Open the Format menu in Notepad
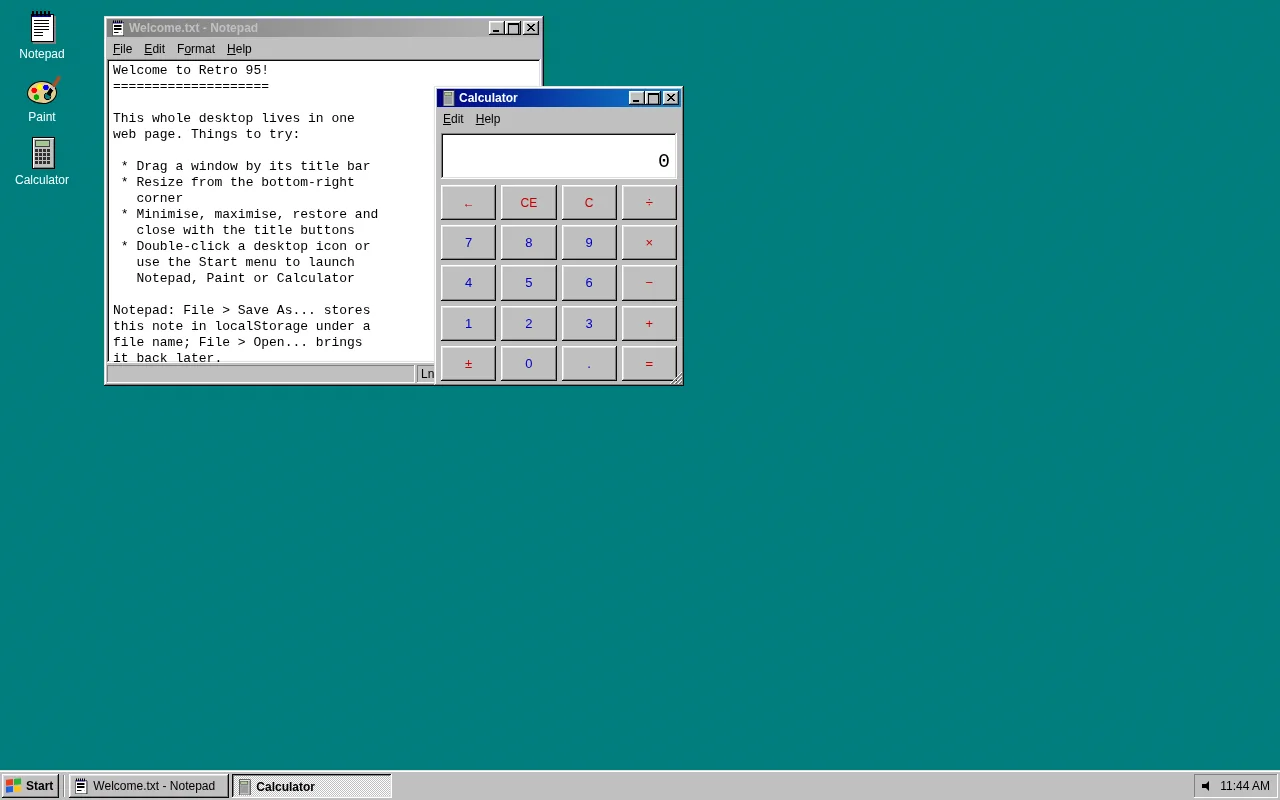 [196, 49]
